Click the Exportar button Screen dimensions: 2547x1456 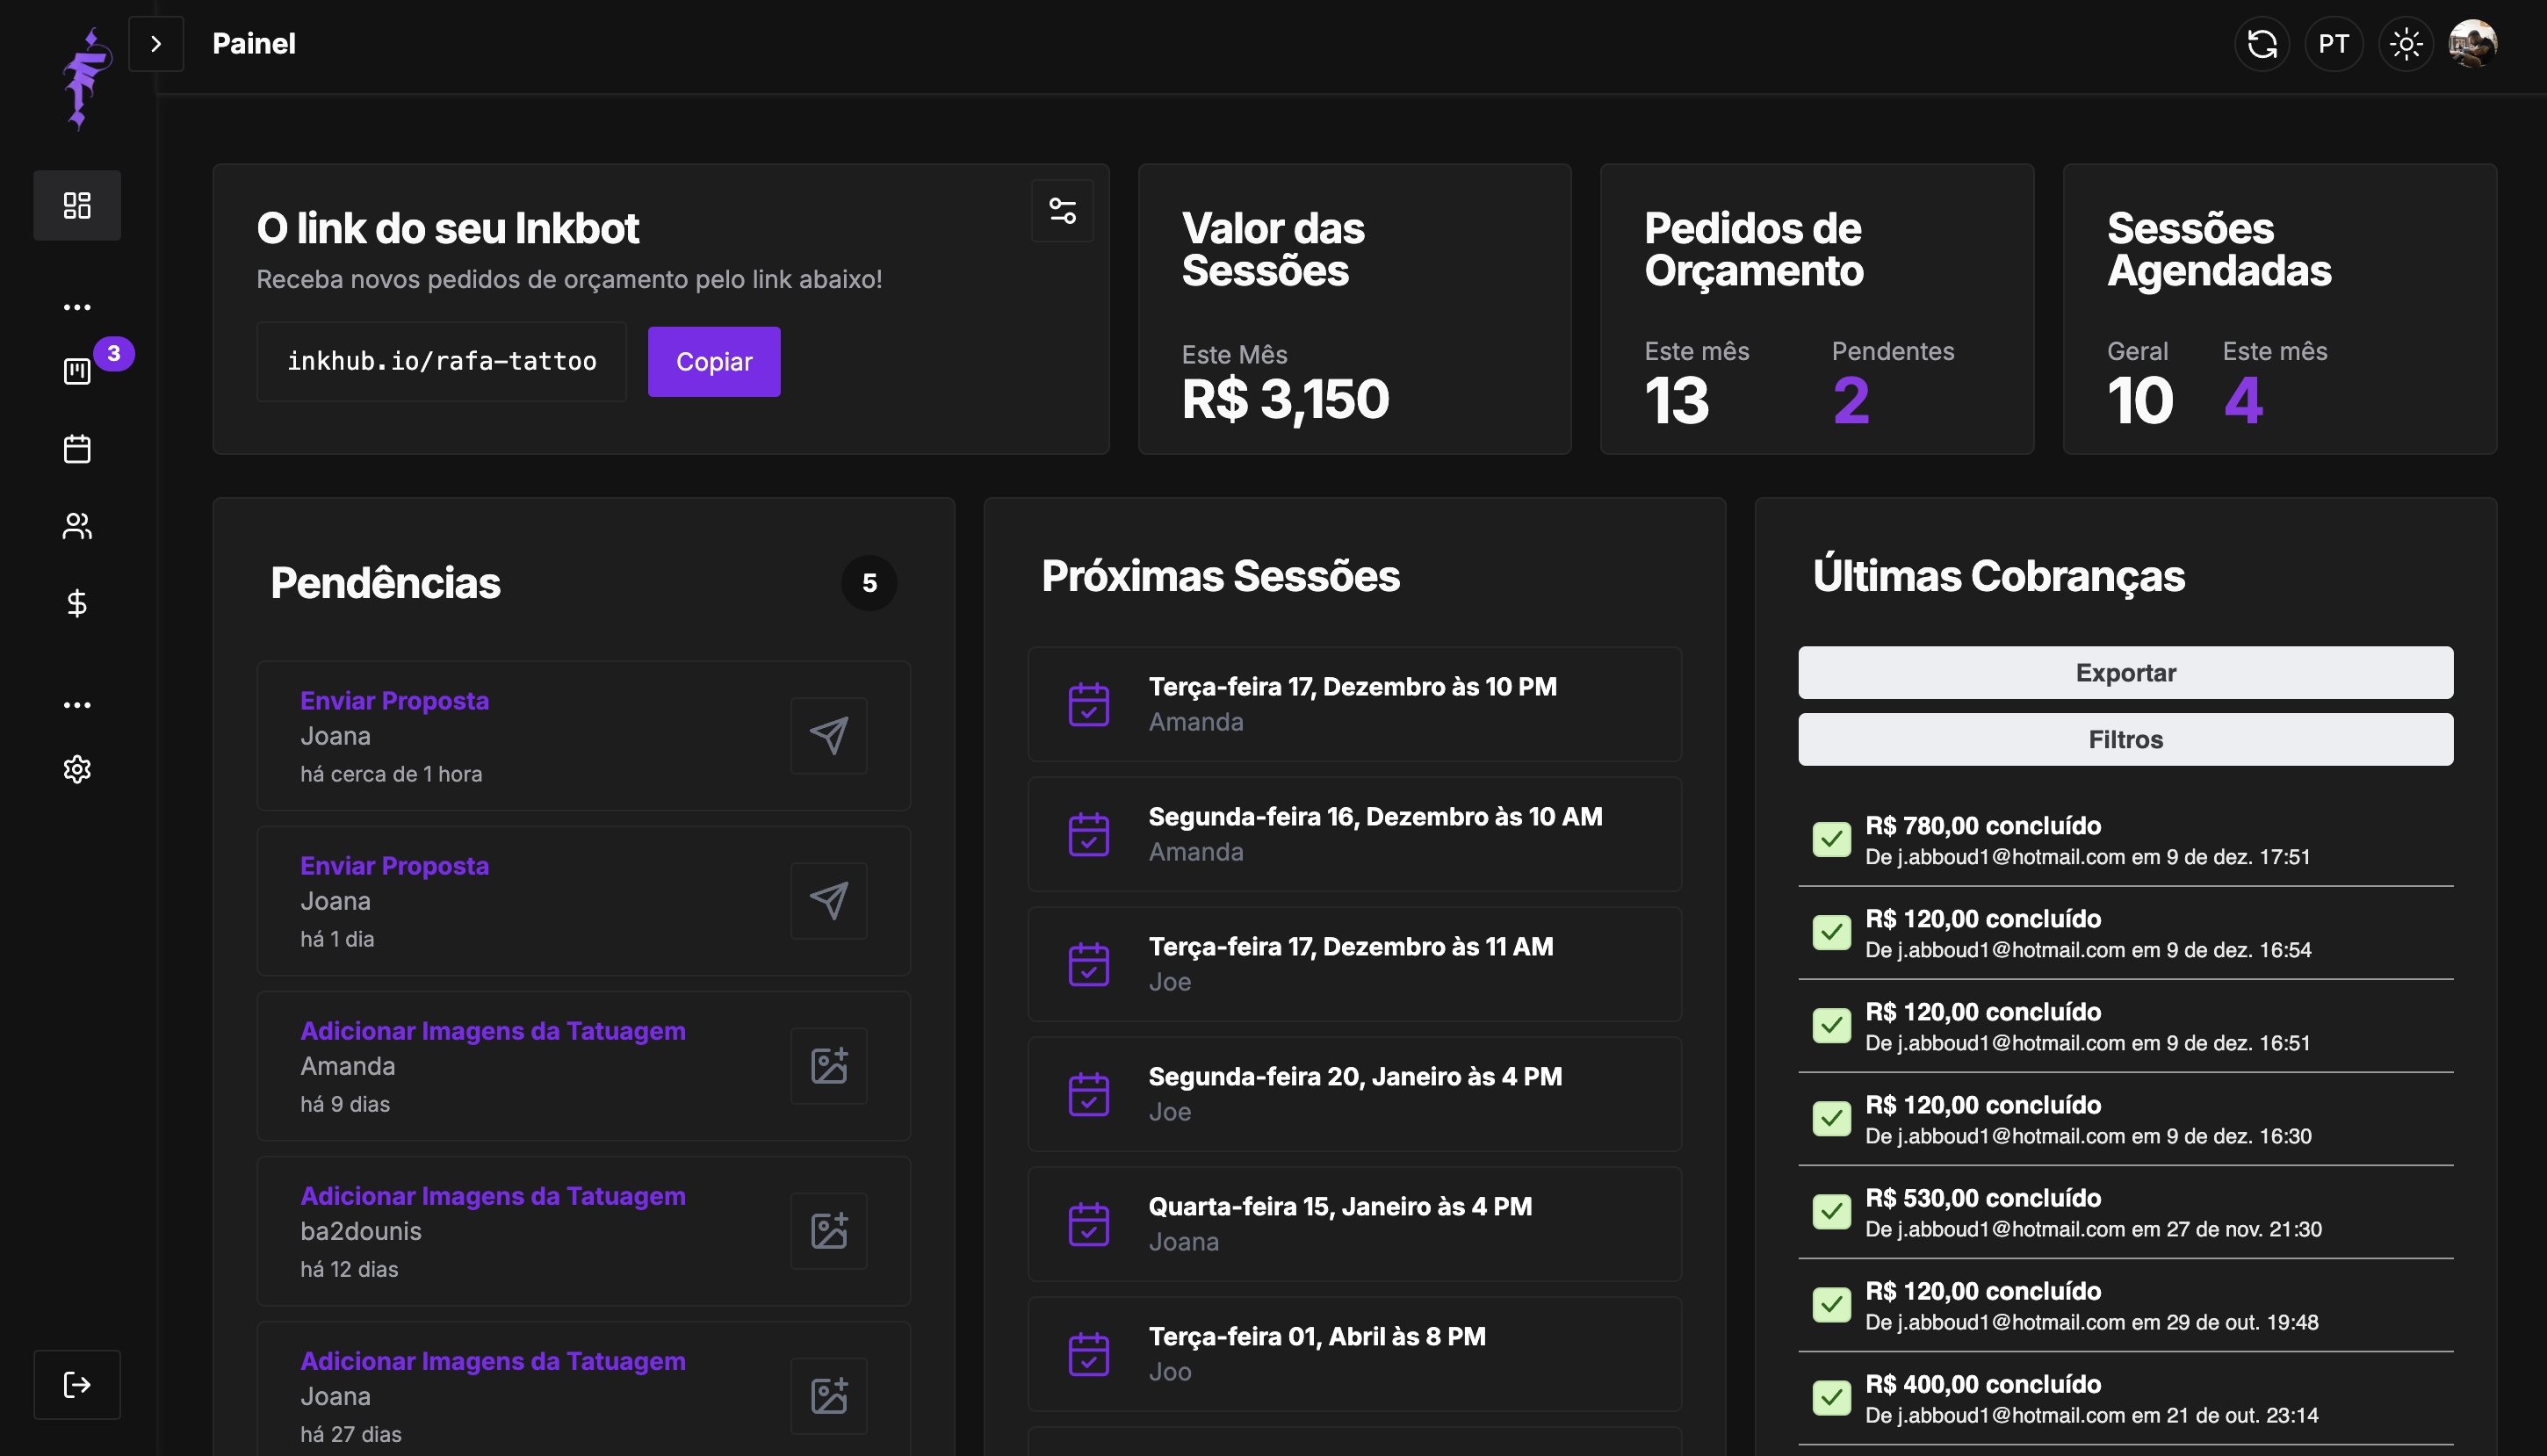coord(2125,673)
